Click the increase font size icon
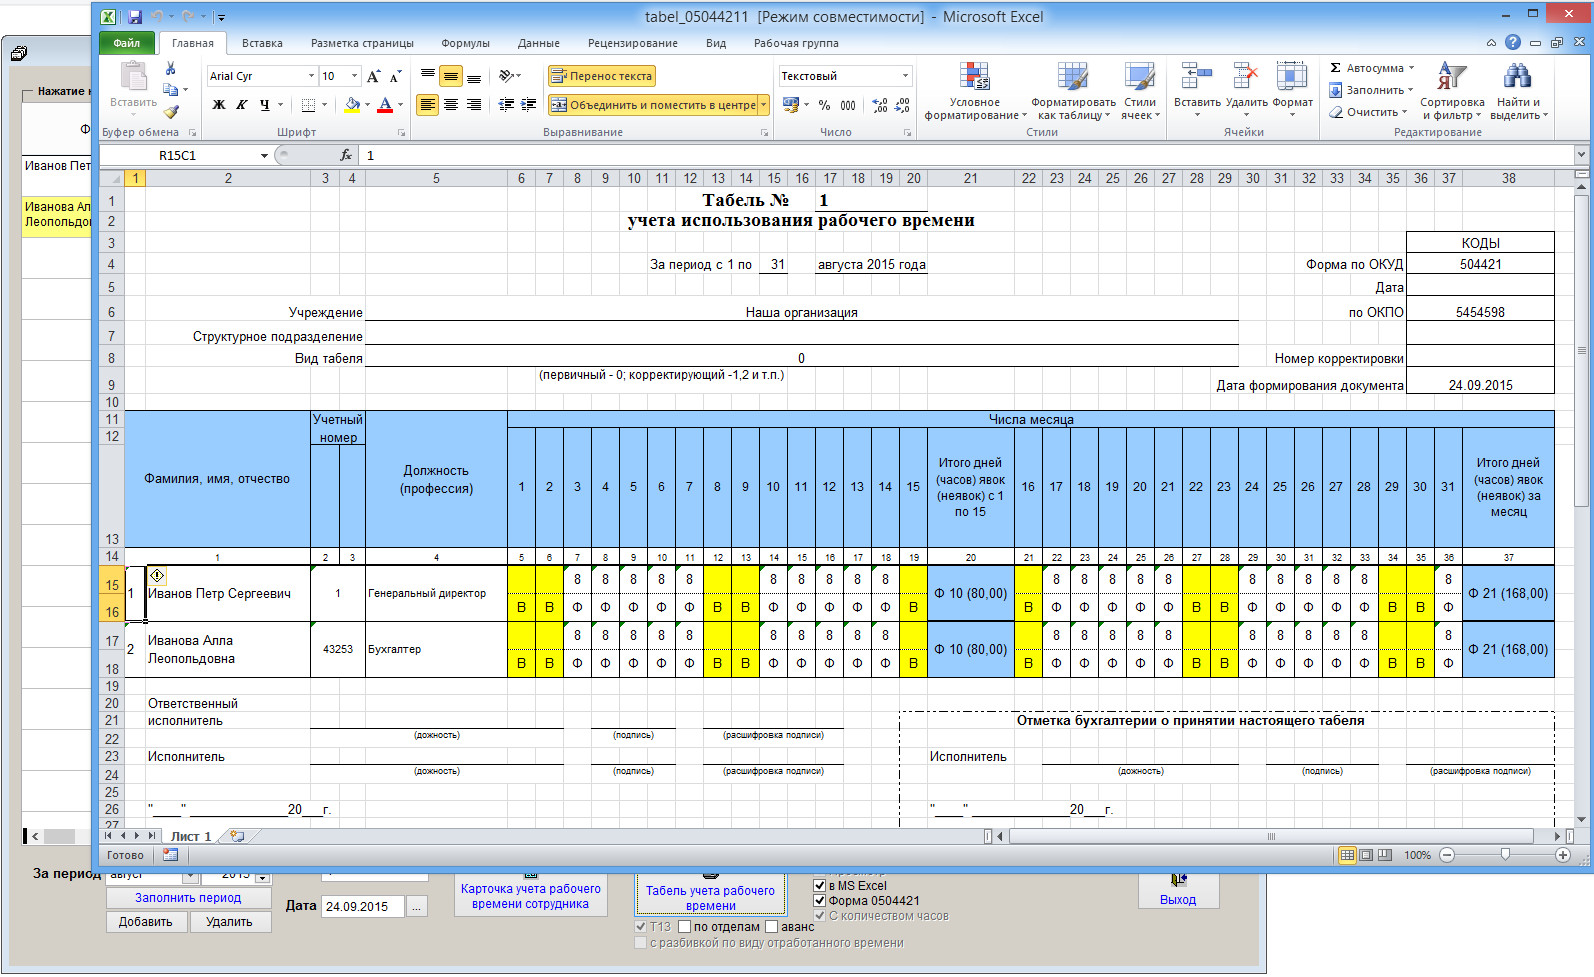This screenshot has height=977, width=1594. point(373,76)
